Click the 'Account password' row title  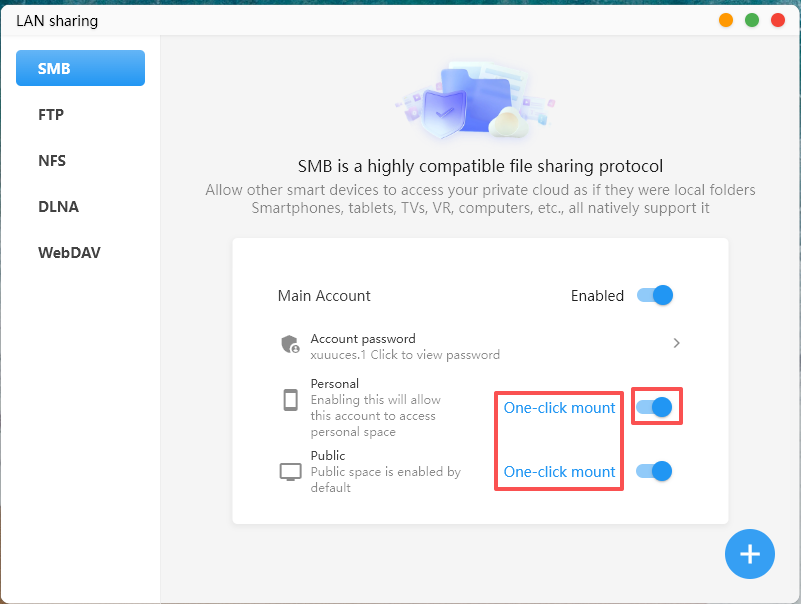(363, 339)
